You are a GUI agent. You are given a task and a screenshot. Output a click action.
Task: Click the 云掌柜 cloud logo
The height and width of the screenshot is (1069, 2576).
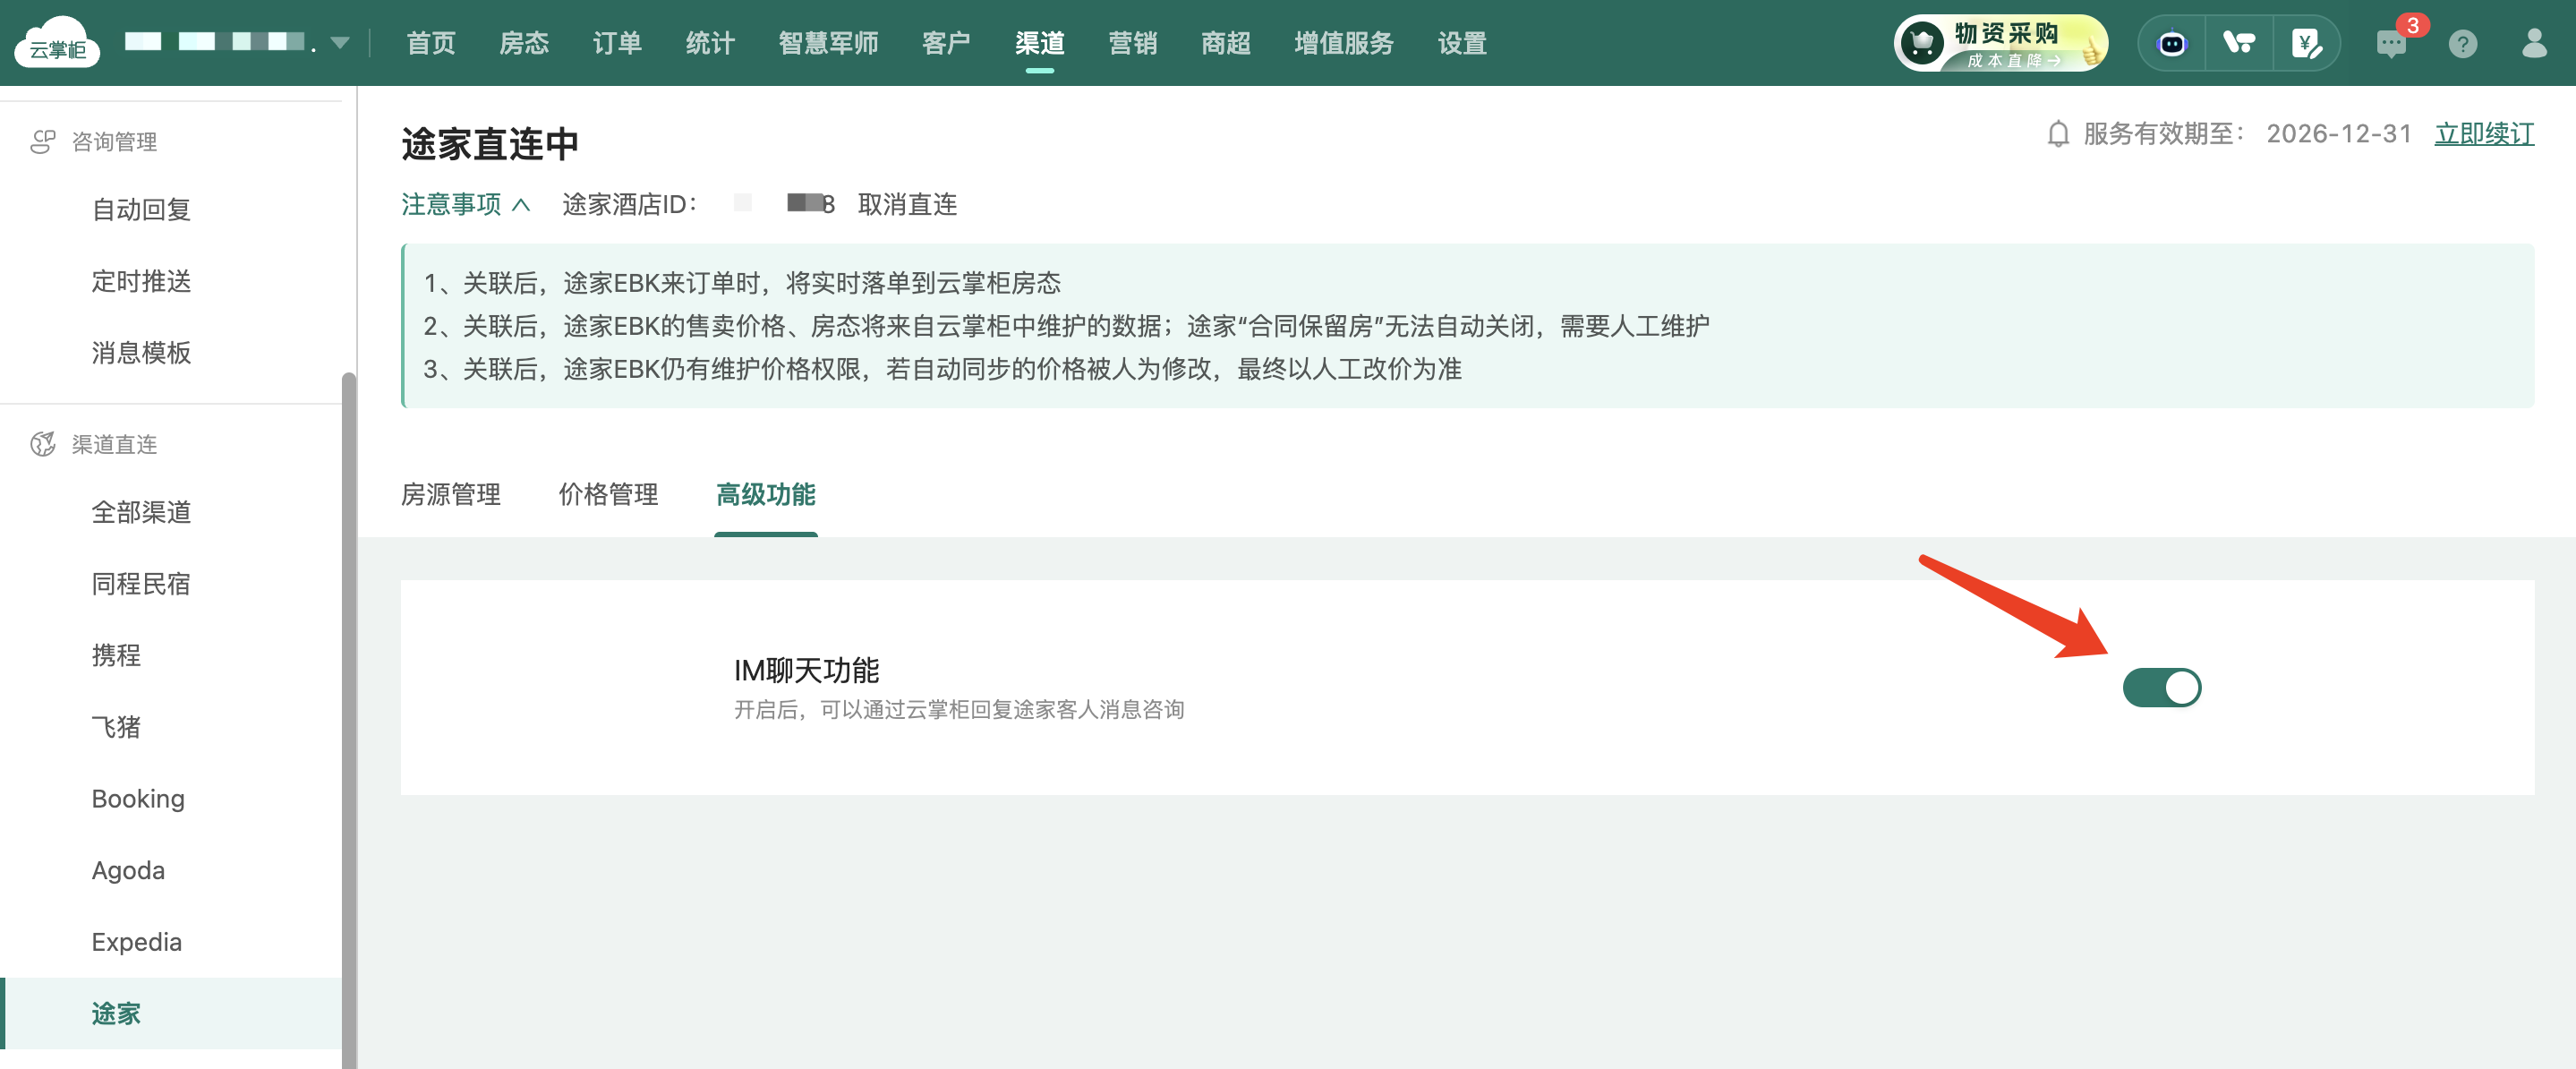coord(57,43)
